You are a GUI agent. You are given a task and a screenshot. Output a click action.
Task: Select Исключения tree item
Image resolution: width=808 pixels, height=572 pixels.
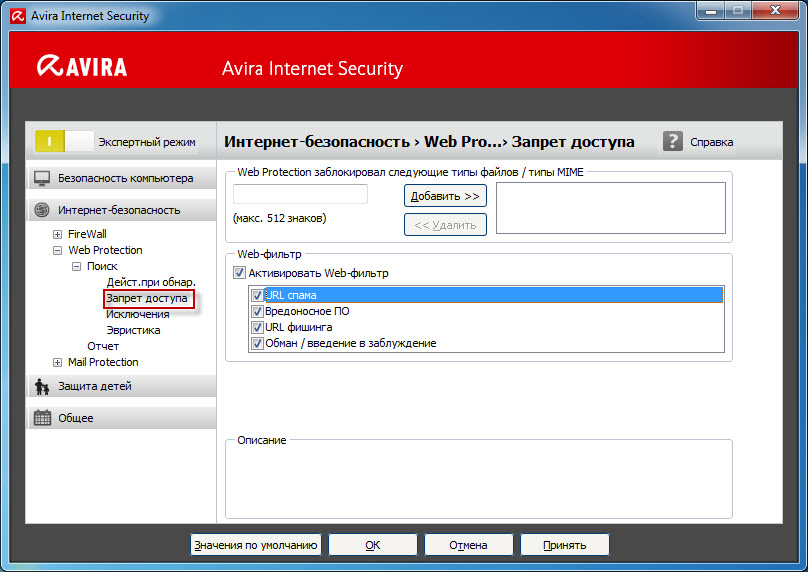point(138,314)
